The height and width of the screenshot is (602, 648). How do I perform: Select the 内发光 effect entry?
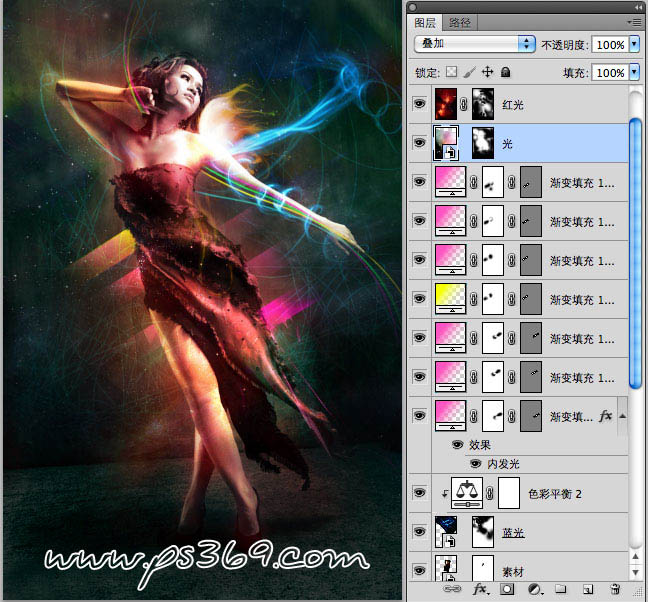point(503,464)
